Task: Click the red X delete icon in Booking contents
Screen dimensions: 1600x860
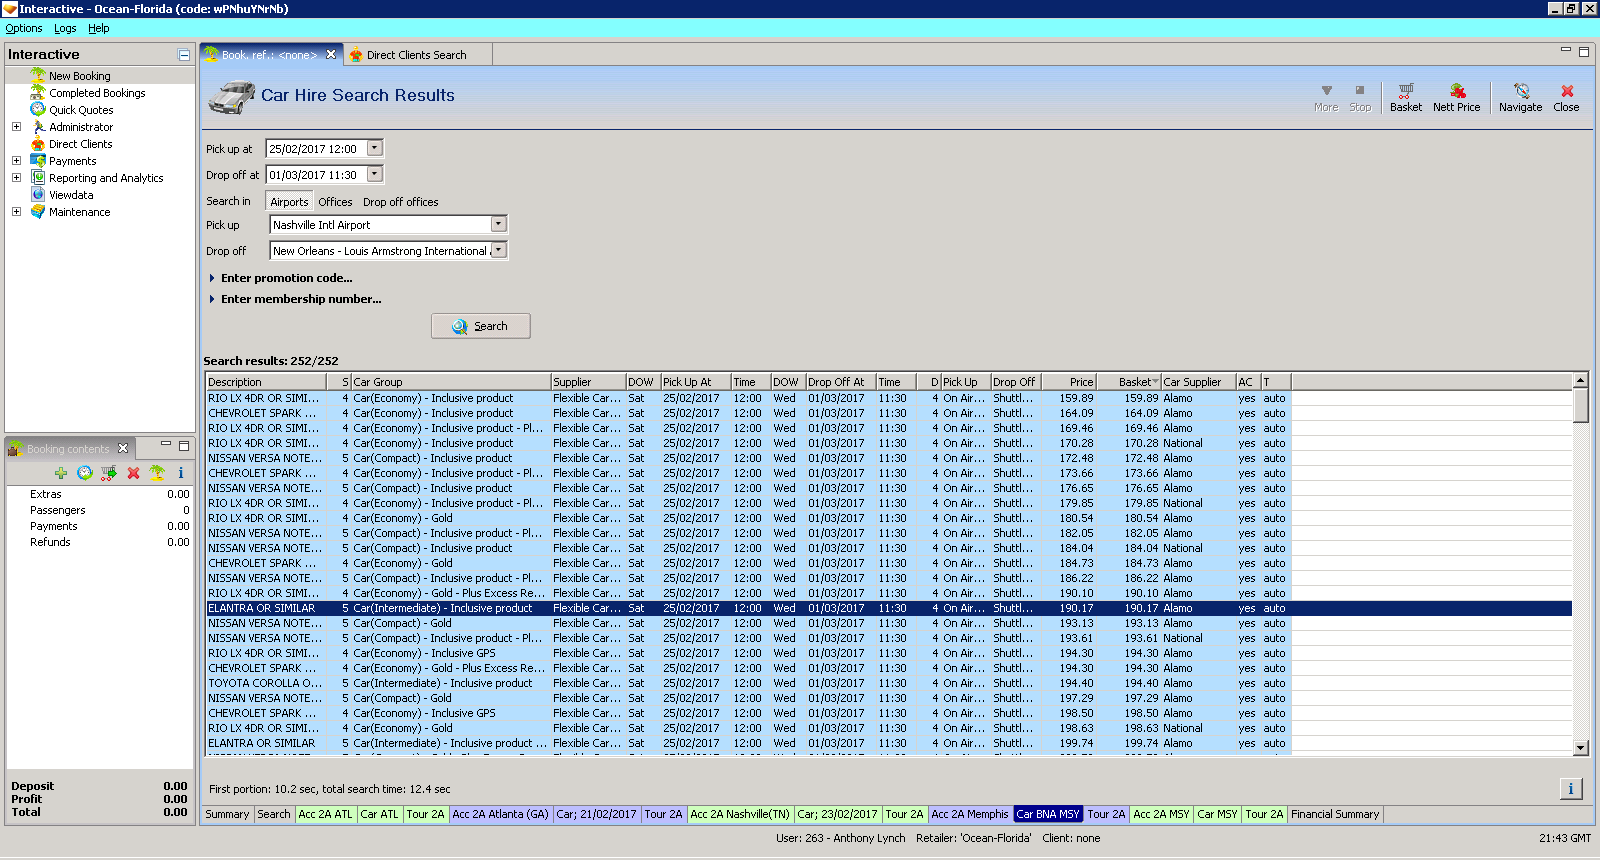Action: point(133,473)
